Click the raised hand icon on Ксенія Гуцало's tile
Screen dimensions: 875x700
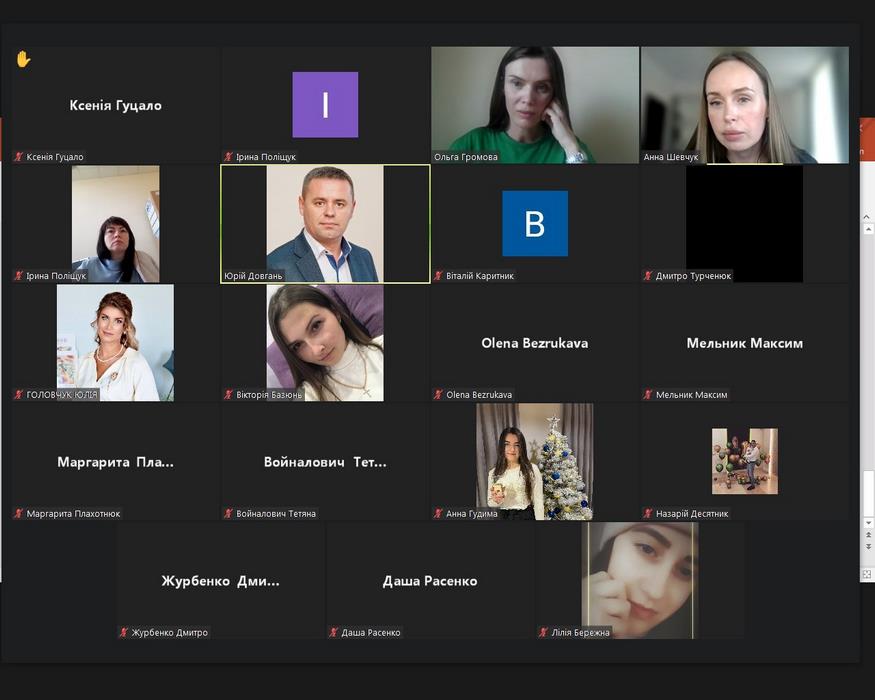click(x=23, y=59)
